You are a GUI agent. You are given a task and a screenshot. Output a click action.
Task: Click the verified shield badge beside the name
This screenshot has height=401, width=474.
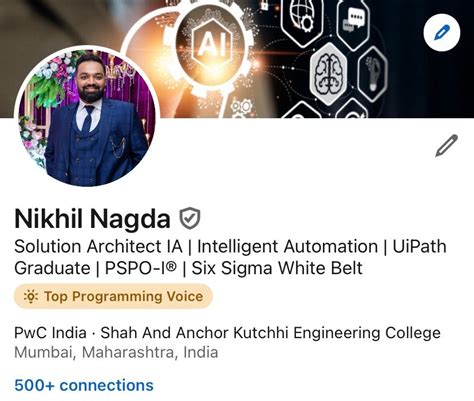pos(190,218)
